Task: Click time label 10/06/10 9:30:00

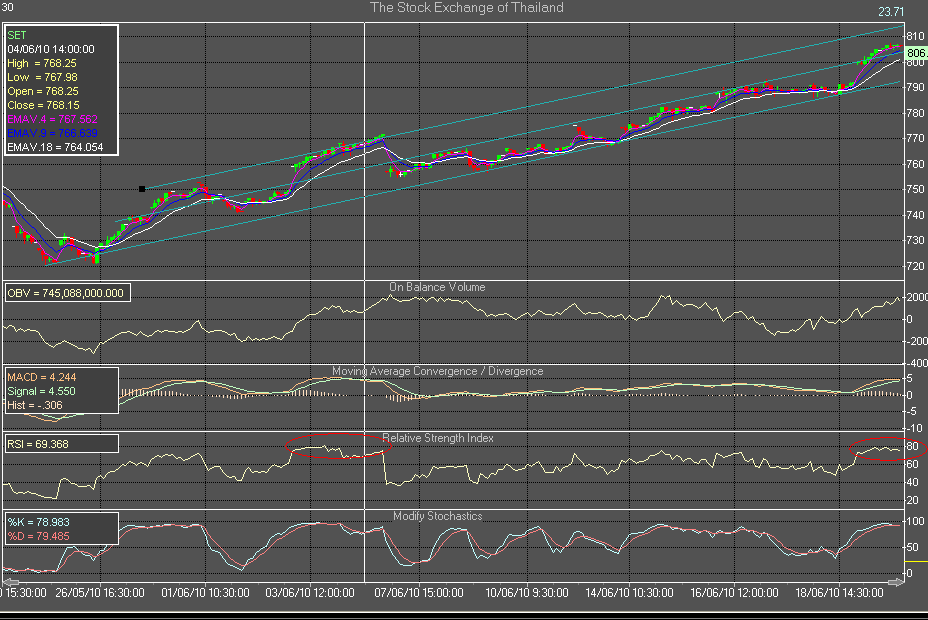Action: point(527,592)
